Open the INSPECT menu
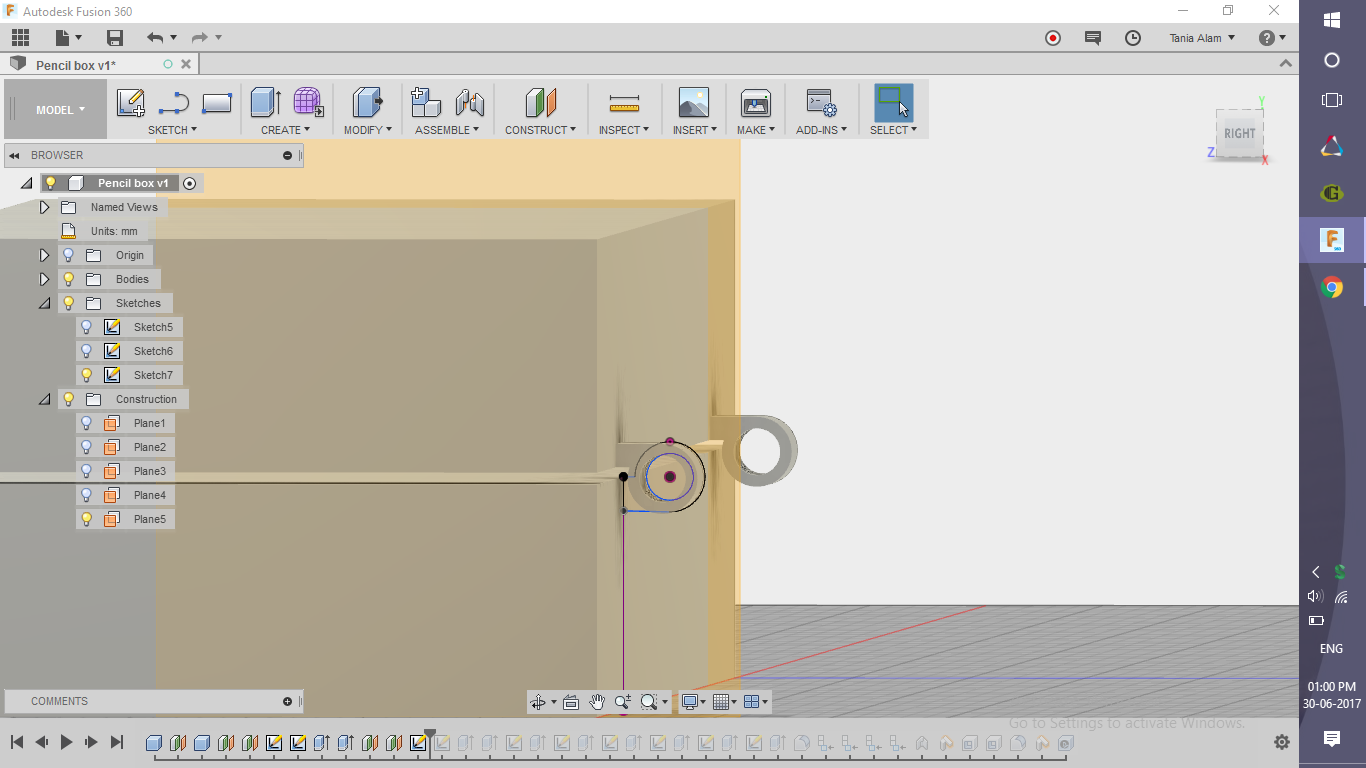 (x=624, y=130)
